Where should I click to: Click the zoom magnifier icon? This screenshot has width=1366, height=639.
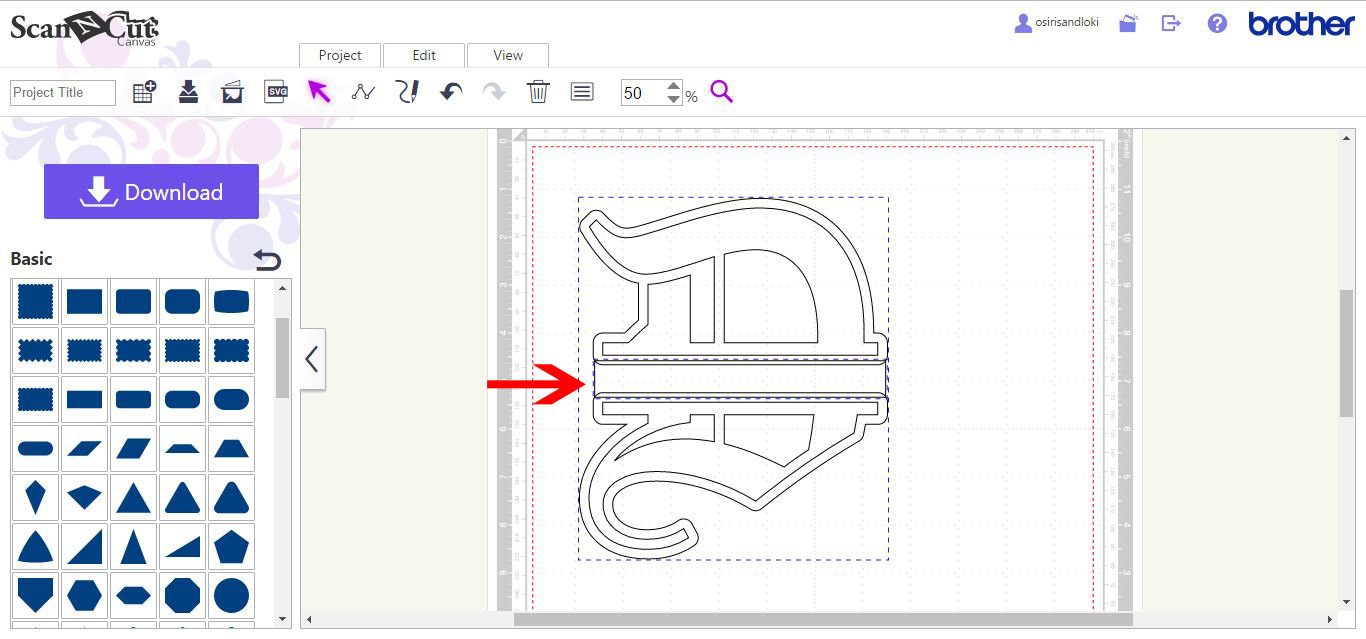coord(722,91)
